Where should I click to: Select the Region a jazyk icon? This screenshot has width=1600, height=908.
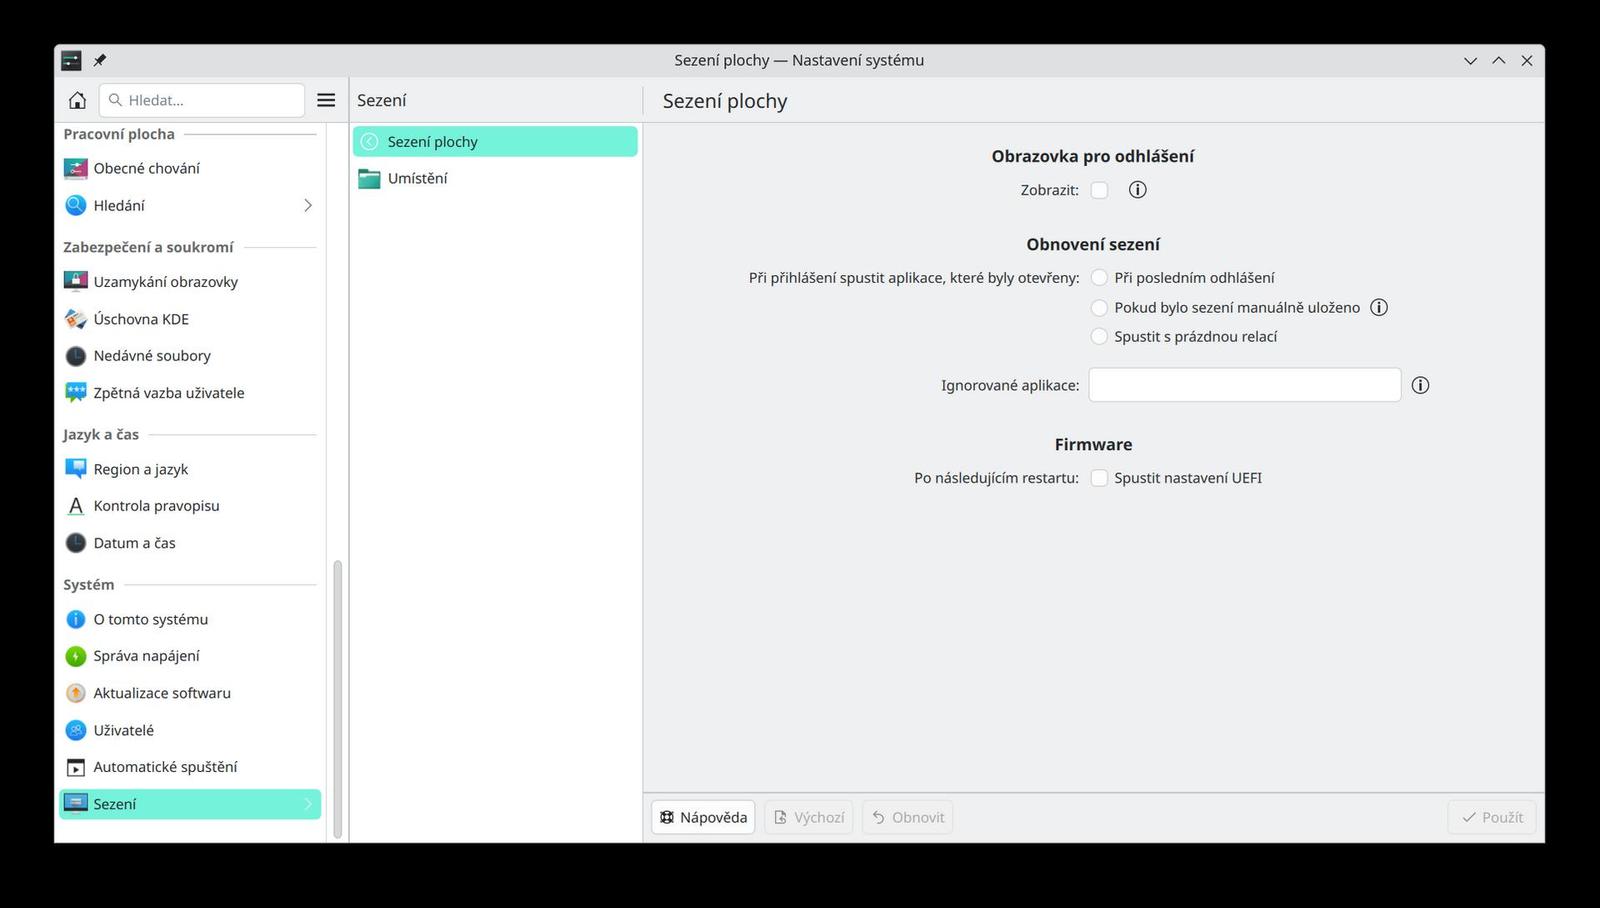pos(75,468)
